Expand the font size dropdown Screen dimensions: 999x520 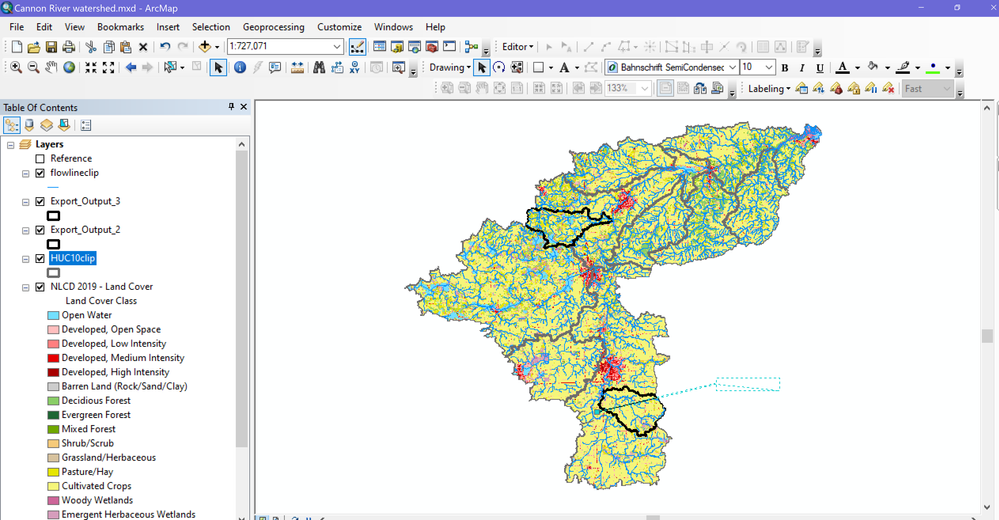pos(769,68)
